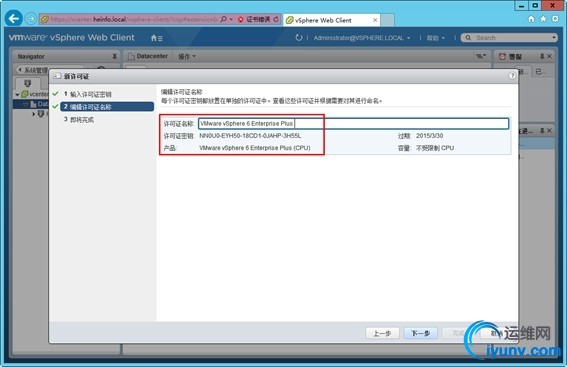Image resolution: width=567 pixels, height=367 pixels.
Task: Open browser favorites star icon
Action: (543, 19)
